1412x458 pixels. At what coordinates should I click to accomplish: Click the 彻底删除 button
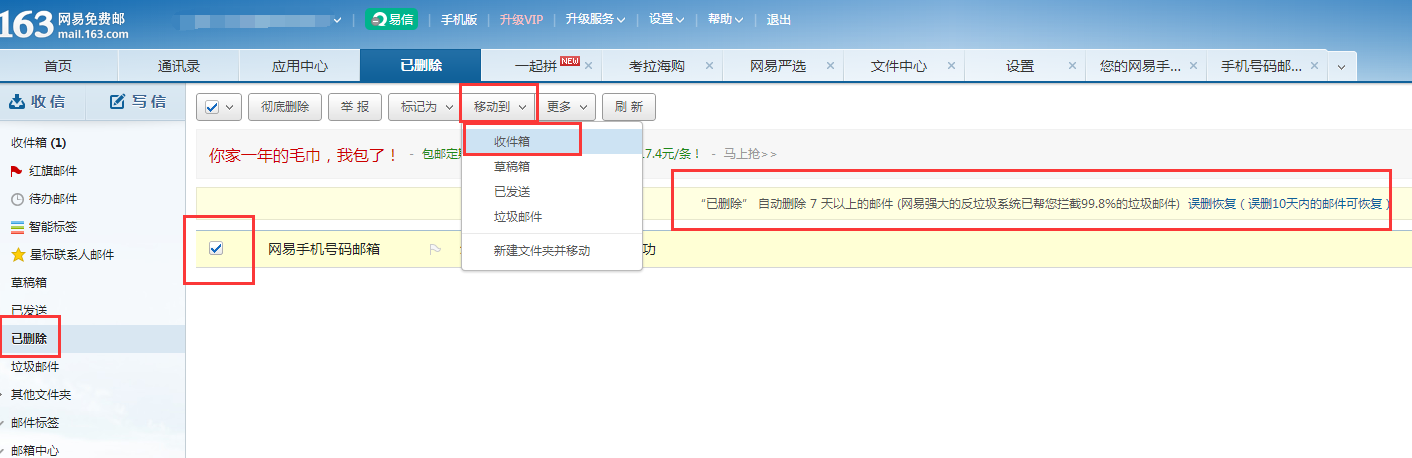(284, 107)
